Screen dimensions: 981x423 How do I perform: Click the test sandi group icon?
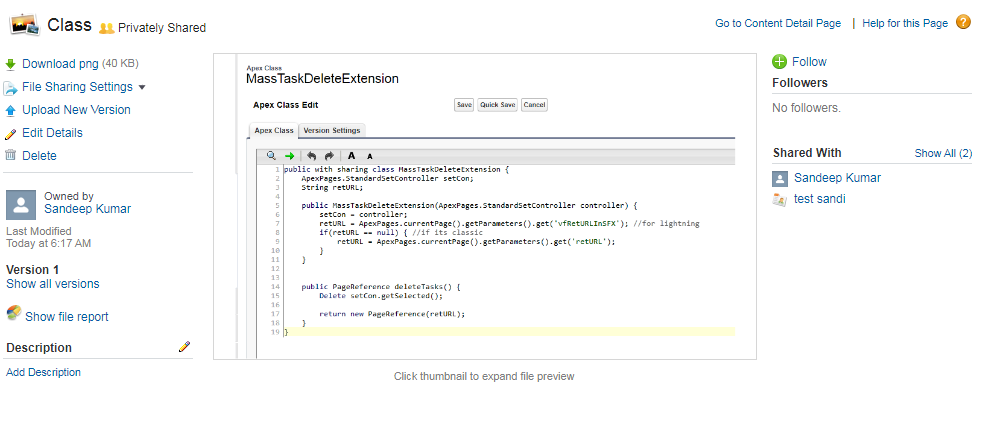coord(780,199)
